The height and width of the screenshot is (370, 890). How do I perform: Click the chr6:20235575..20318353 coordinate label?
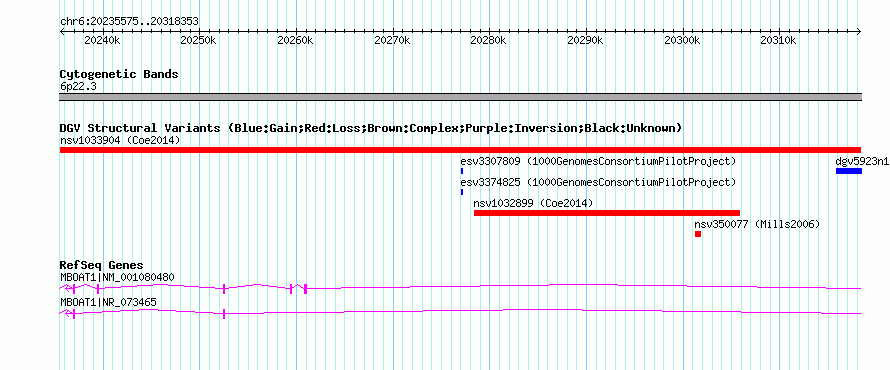[x=129, y=22]
